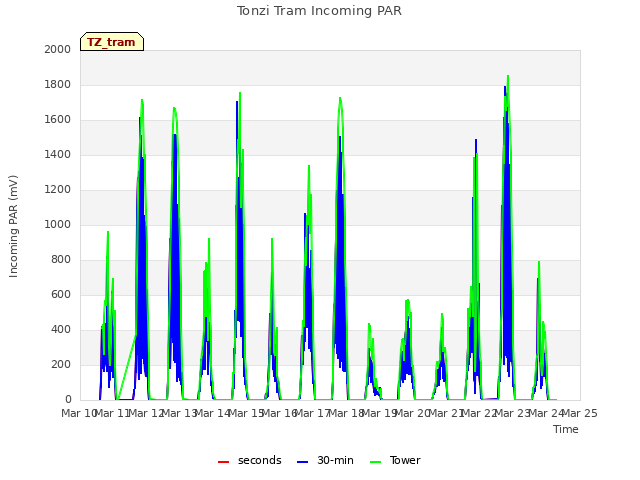Click the Mar 25 x-axis date label
The height and width of the screenshot is (480, 640).
pyautogui.click(x=580, y=413)
